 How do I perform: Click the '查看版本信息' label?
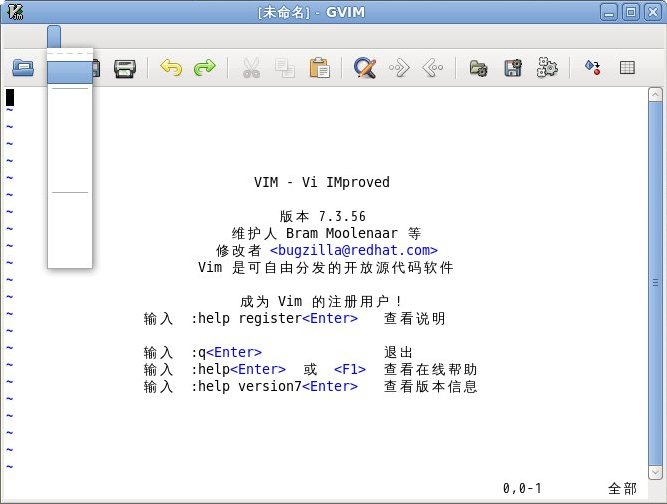point(430,386)
